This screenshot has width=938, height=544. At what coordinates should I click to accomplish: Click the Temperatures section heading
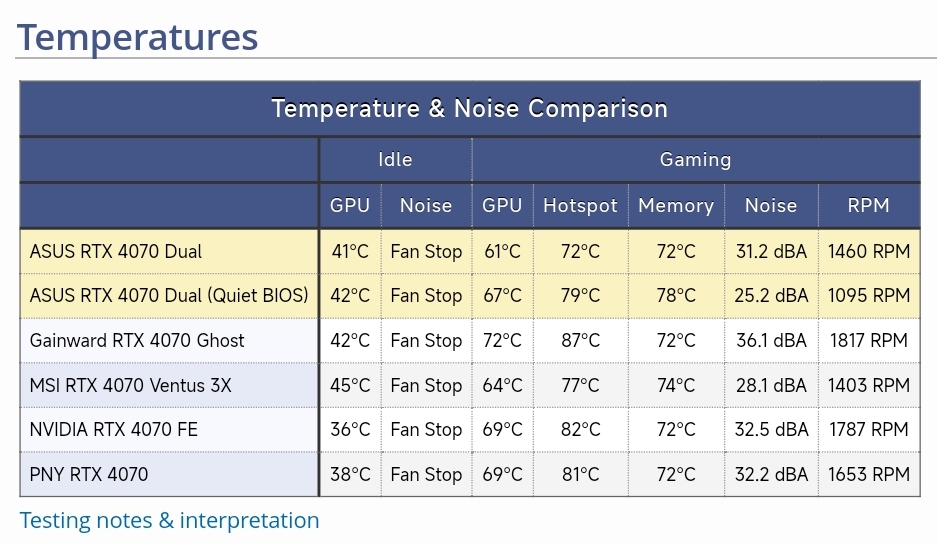coord(138,36)
